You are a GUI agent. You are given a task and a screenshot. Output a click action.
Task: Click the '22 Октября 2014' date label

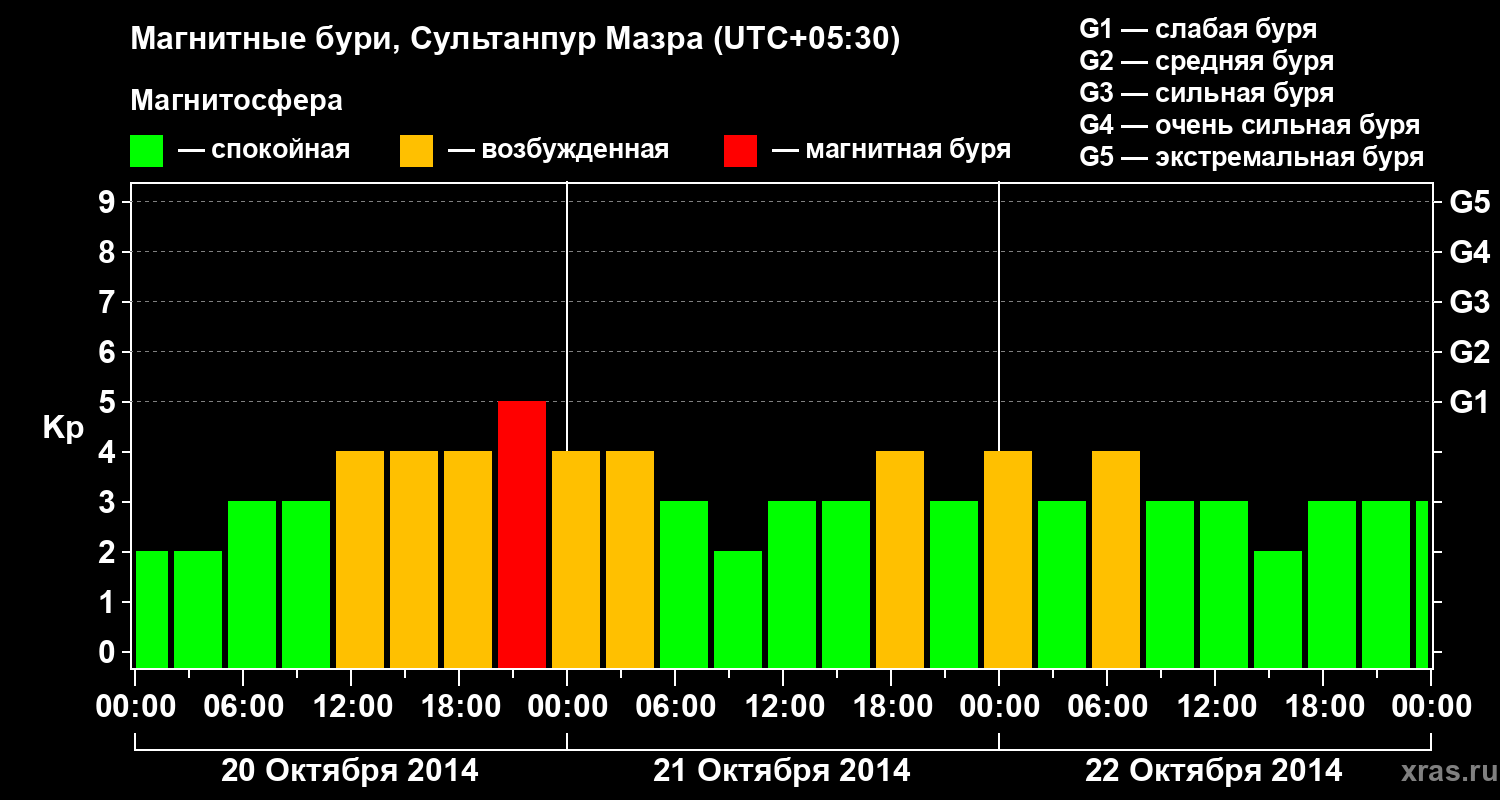click(x=1214, y=771)
